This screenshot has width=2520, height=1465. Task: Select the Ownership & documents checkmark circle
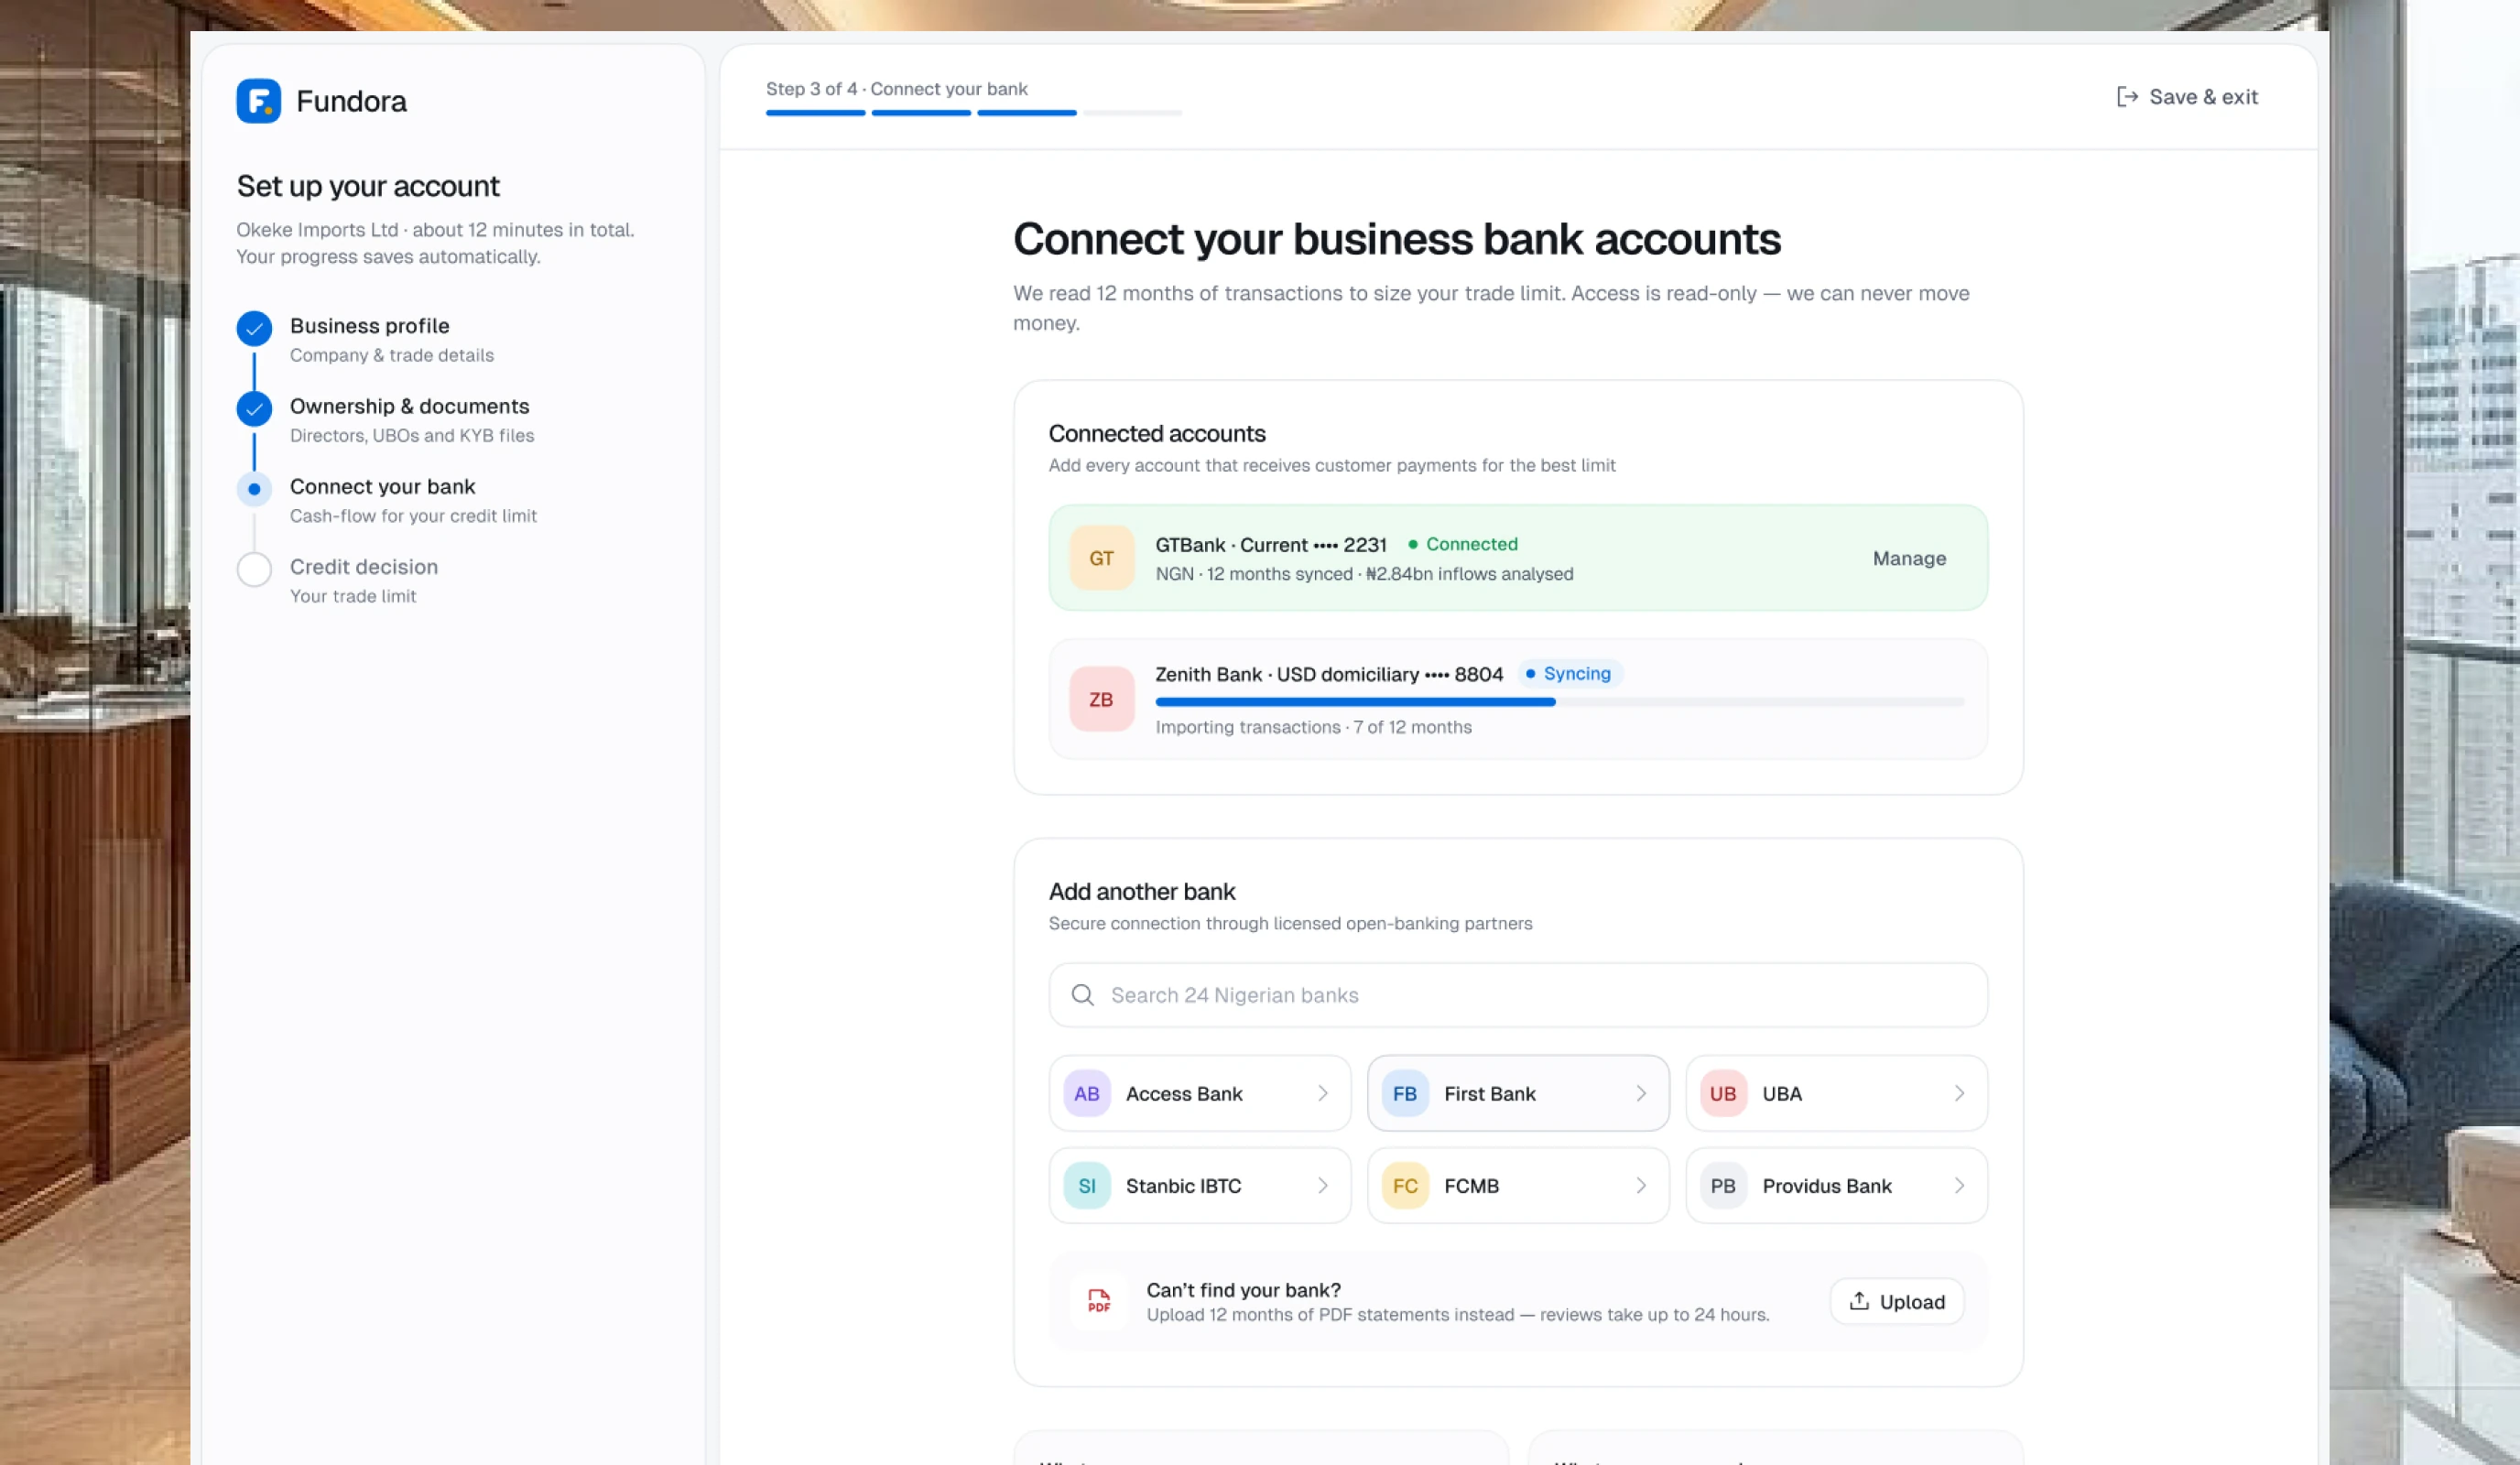254,408
